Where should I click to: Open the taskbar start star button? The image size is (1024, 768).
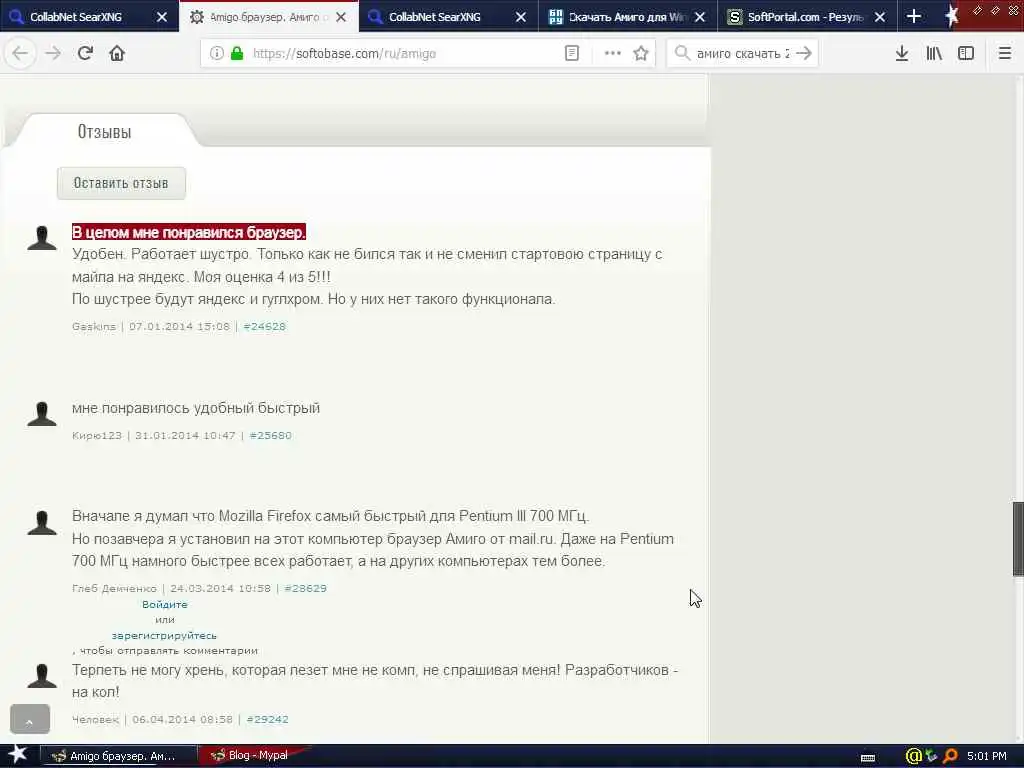pyautogui.click(x=18, y=755)
